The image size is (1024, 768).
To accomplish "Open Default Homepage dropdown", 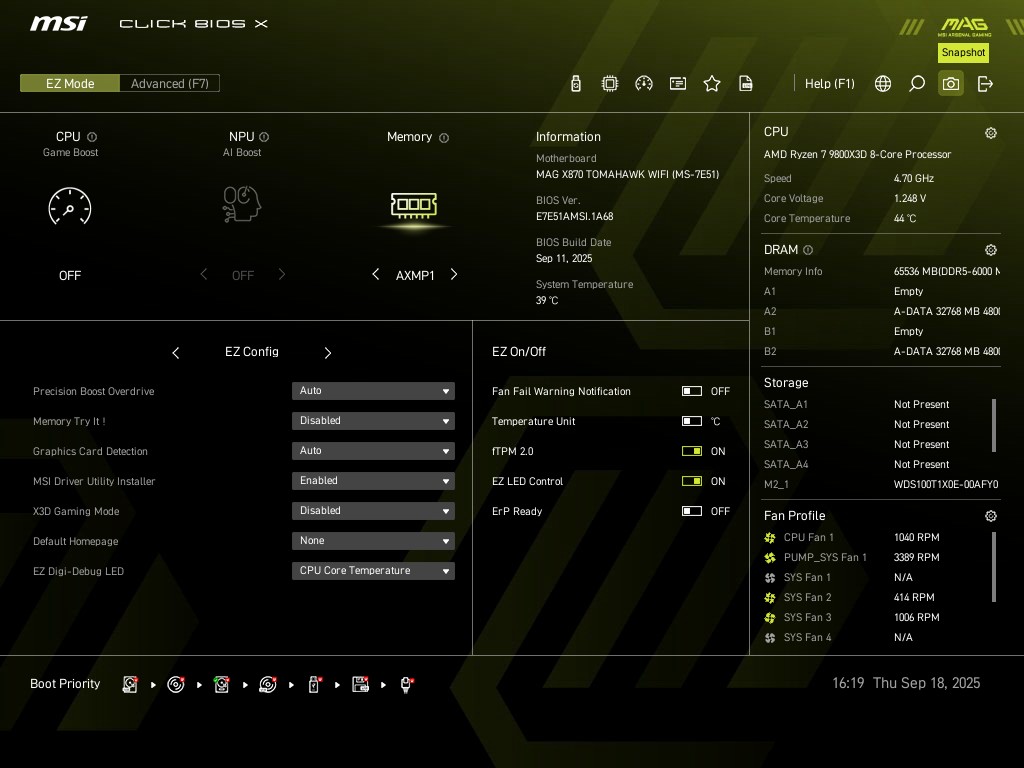I will tap(373, 541).
